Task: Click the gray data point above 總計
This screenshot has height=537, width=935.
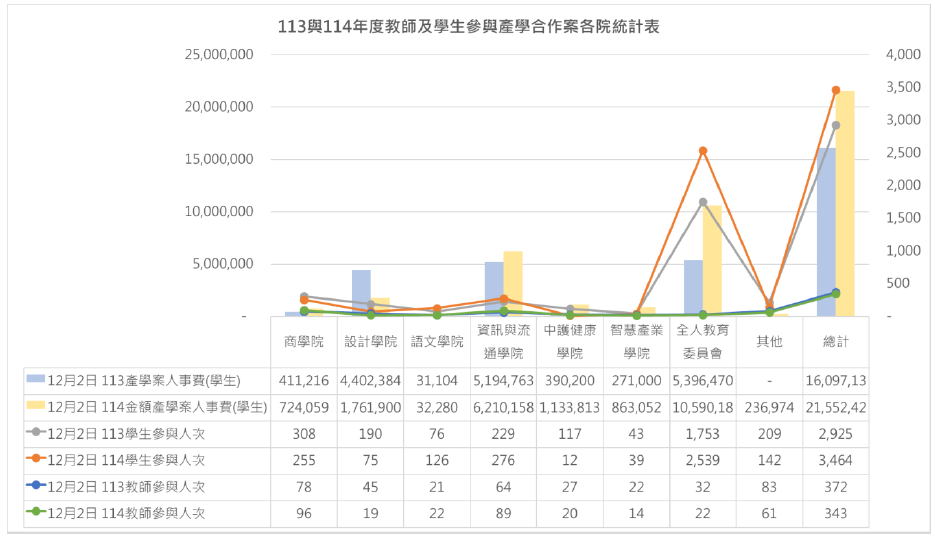Action: tap(836, 125)
